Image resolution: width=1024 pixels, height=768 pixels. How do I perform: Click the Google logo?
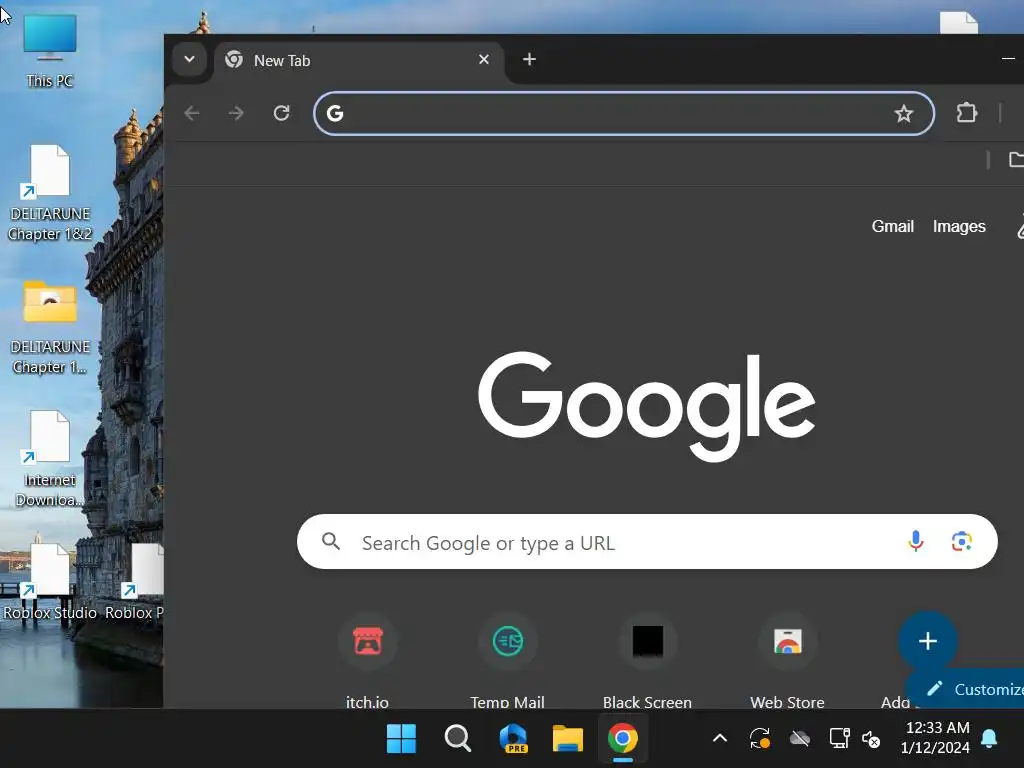tap(647, 406)
